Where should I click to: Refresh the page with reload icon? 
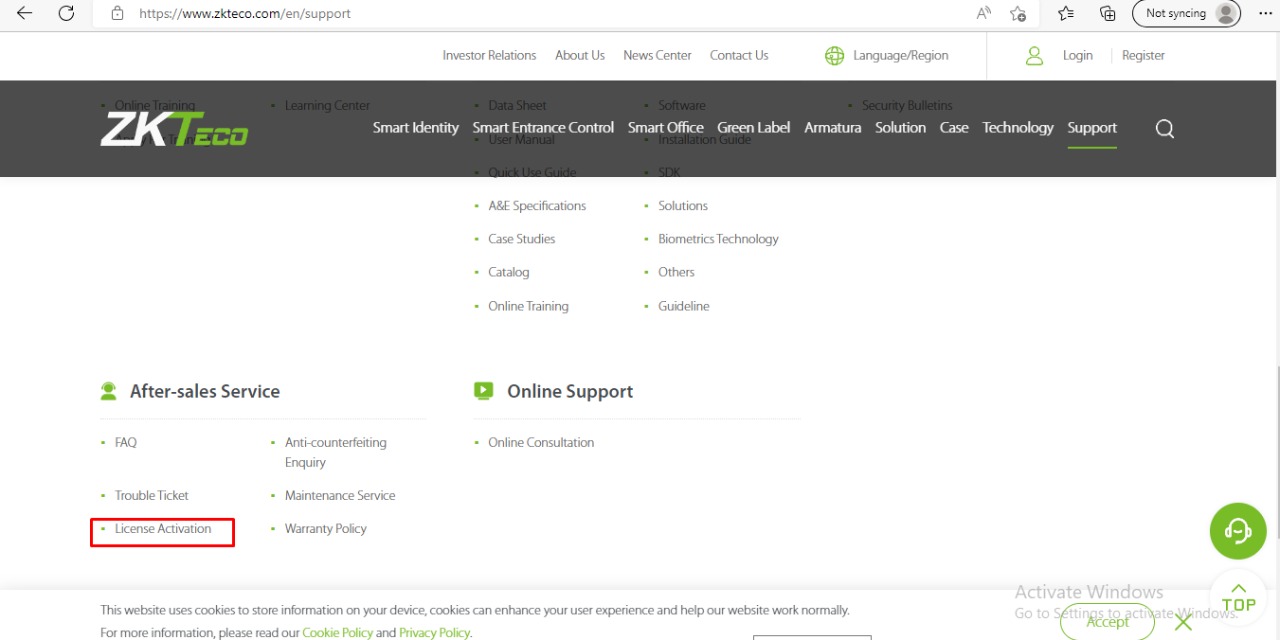[x=66, y=13]
